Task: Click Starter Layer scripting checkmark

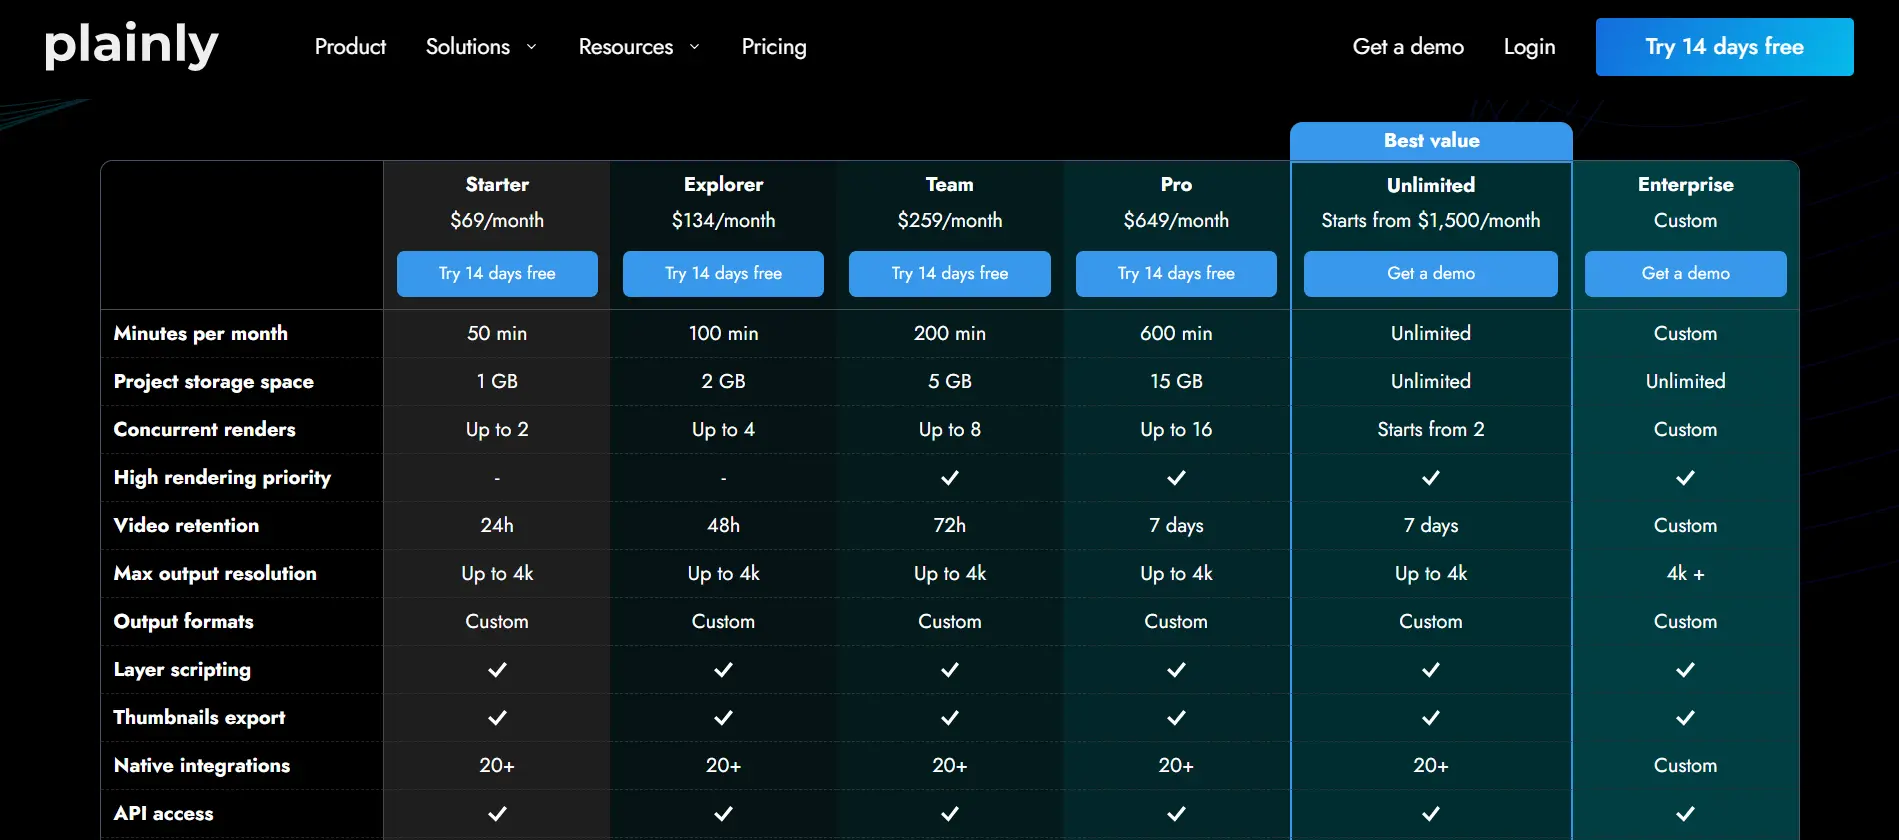Action: [x=497, y=670]
